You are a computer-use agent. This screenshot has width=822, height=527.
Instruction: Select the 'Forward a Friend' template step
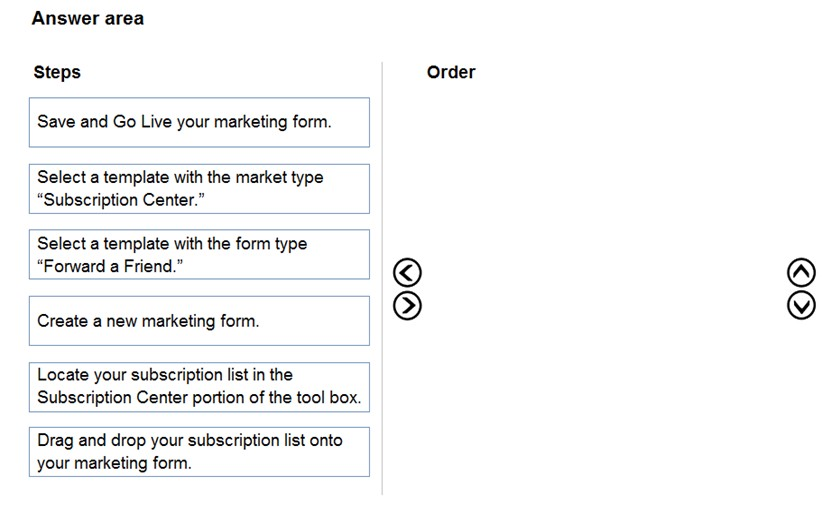pyautogui.click(x=199, y=254)
